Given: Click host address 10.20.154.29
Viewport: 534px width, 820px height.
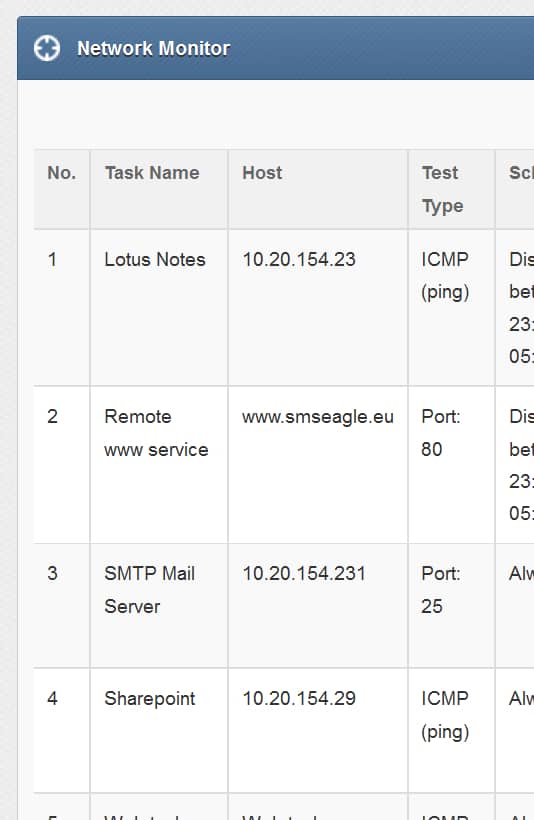Looking at the screenshot, I should coord(299,698).
